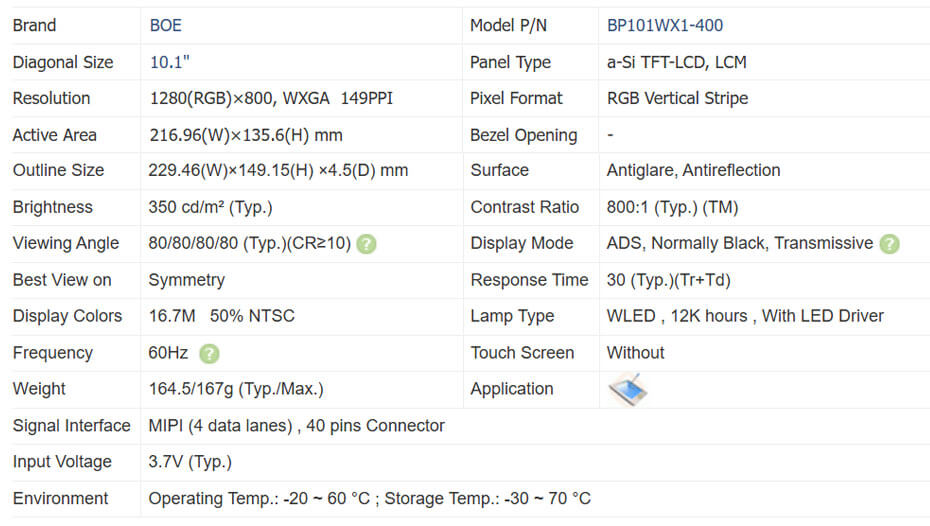Click the Outline Size dimensions value
This screenshot has width=930, height=526.
click(x=278, y=171)
